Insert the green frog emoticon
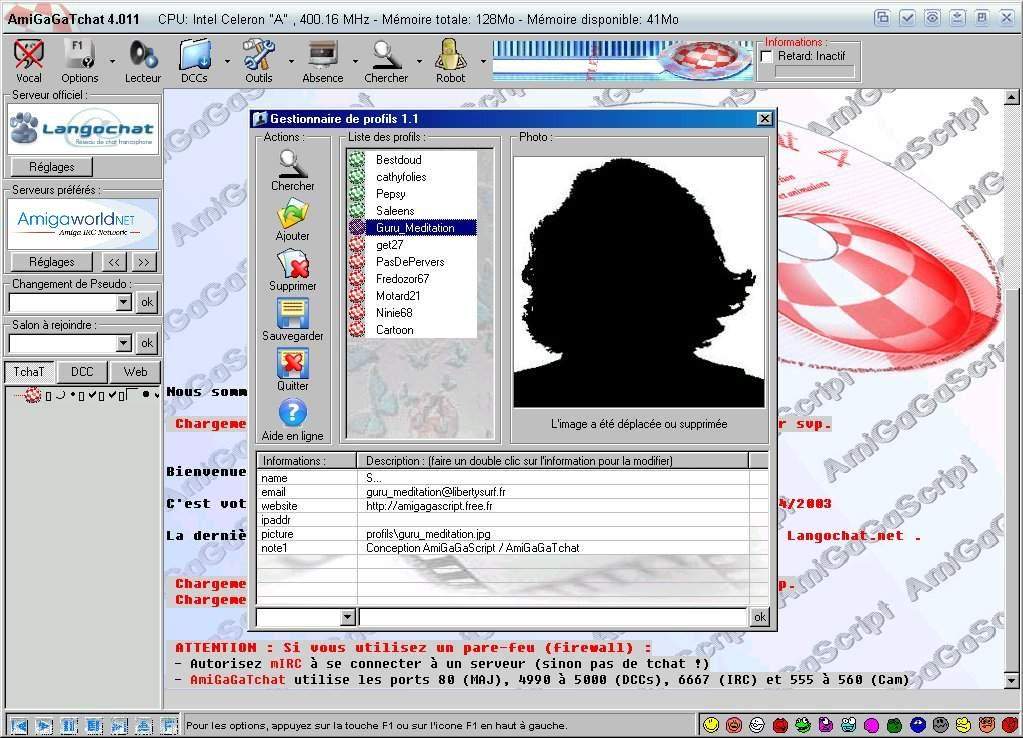The image size is (1023, 738). [803, 724]
